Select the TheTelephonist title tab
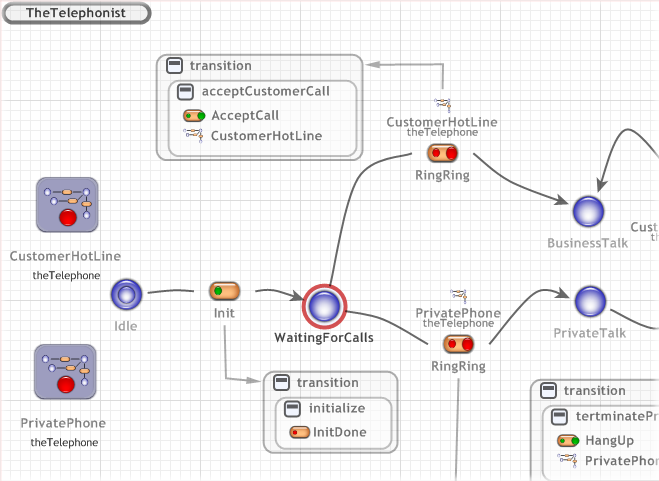This screenshot has height=481, width=659. 76,13
